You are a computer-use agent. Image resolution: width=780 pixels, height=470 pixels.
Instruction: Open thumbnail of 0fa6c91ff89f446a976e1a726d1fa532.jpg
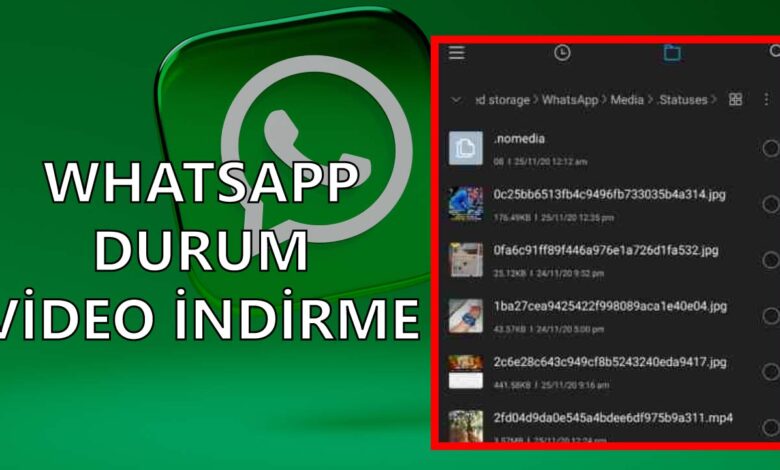click(466, 260)
